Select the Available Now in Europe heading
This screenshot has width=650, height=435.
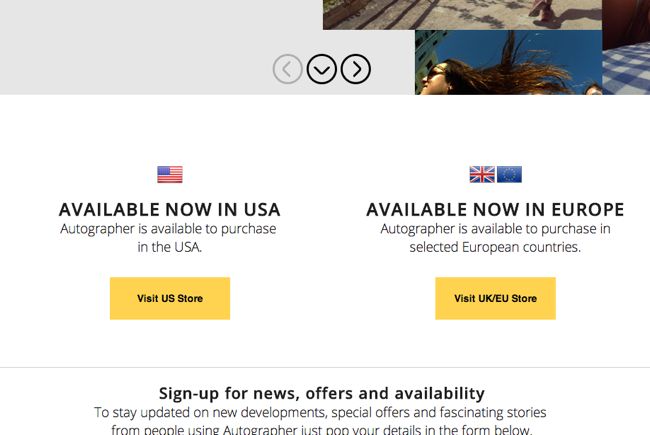[x=495, y=209]
